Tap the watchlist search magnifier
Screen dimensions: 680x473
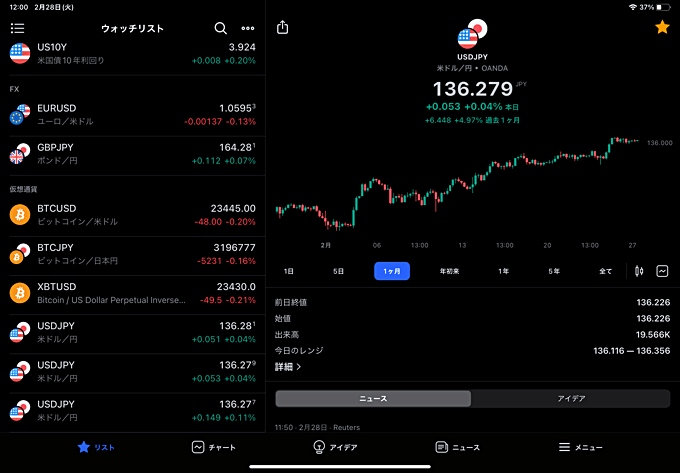pyautogui.click(x=220, y=28)
